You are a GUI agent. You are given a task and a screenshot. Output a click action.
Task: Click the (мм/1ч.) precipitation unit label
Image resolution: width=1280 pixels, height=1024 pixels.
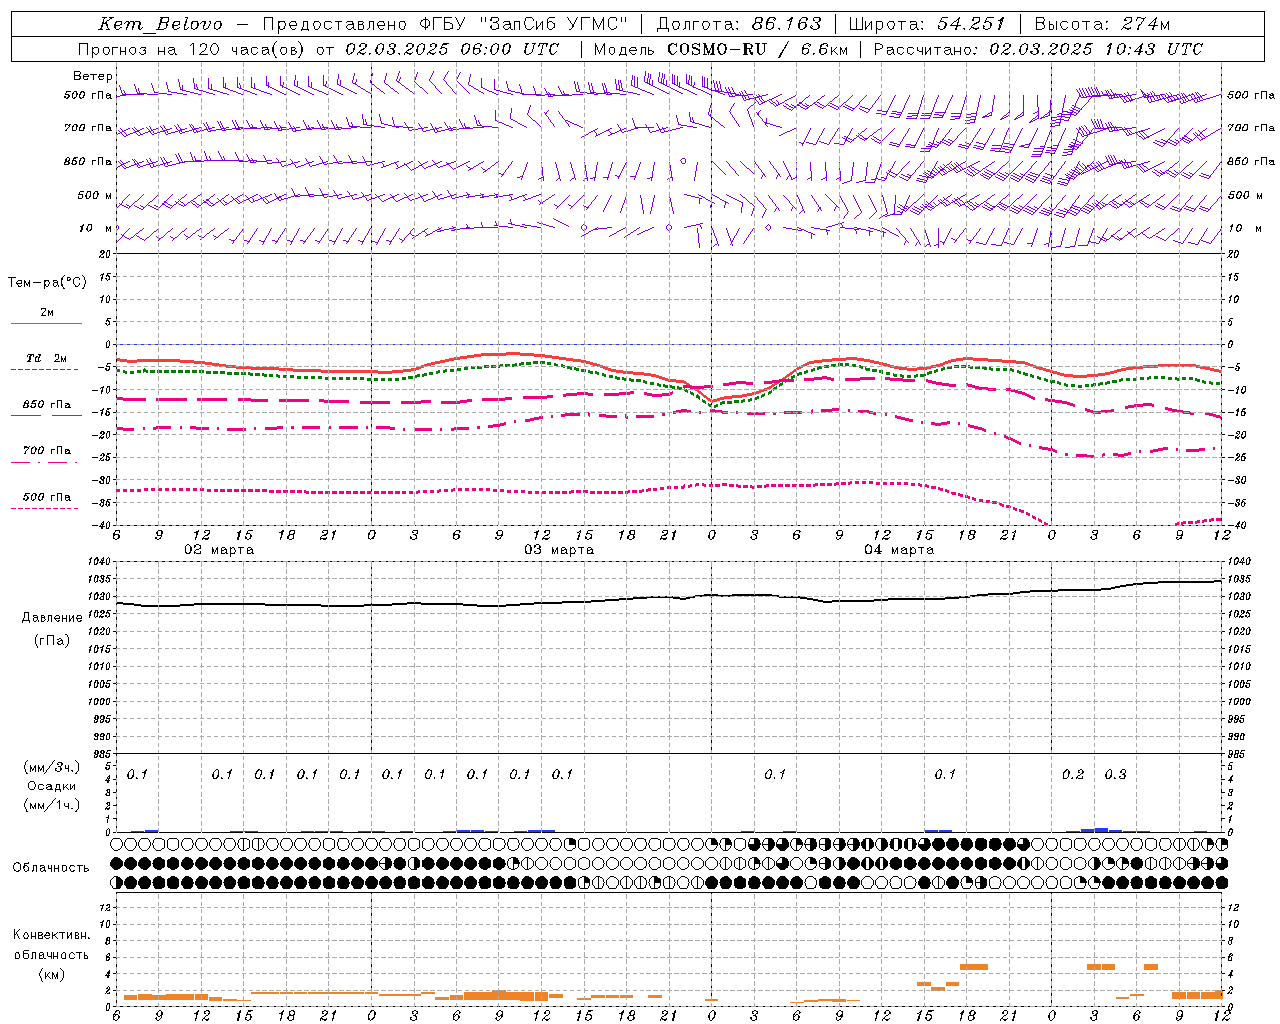52,805
